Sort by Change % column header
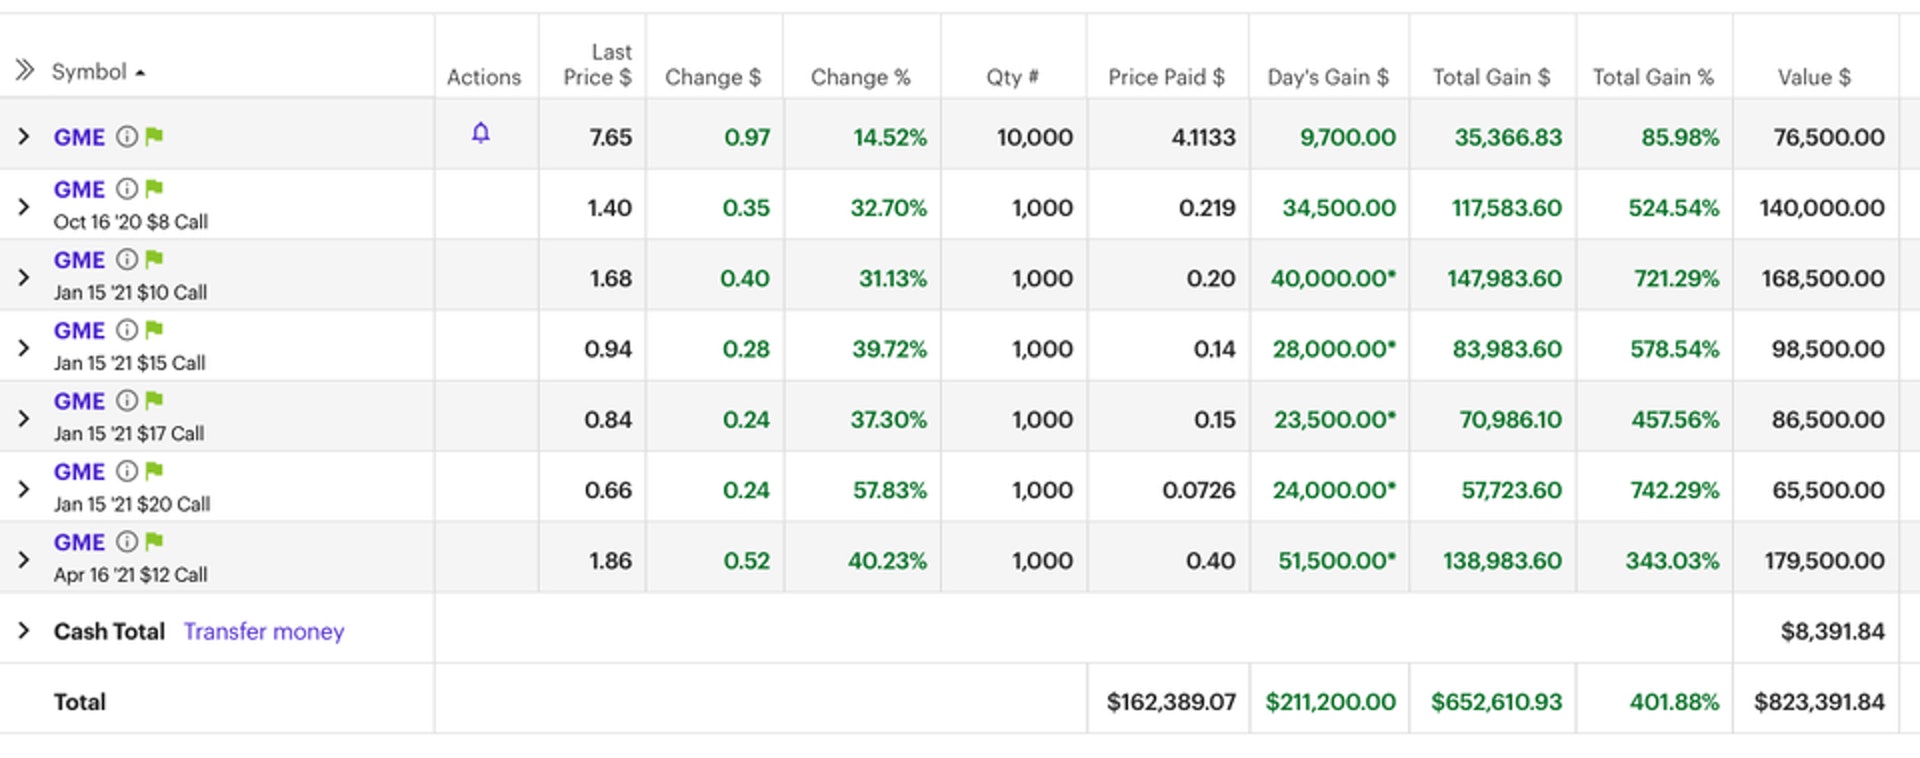Viewport: 1920px width, 758px height. (860, 77)
